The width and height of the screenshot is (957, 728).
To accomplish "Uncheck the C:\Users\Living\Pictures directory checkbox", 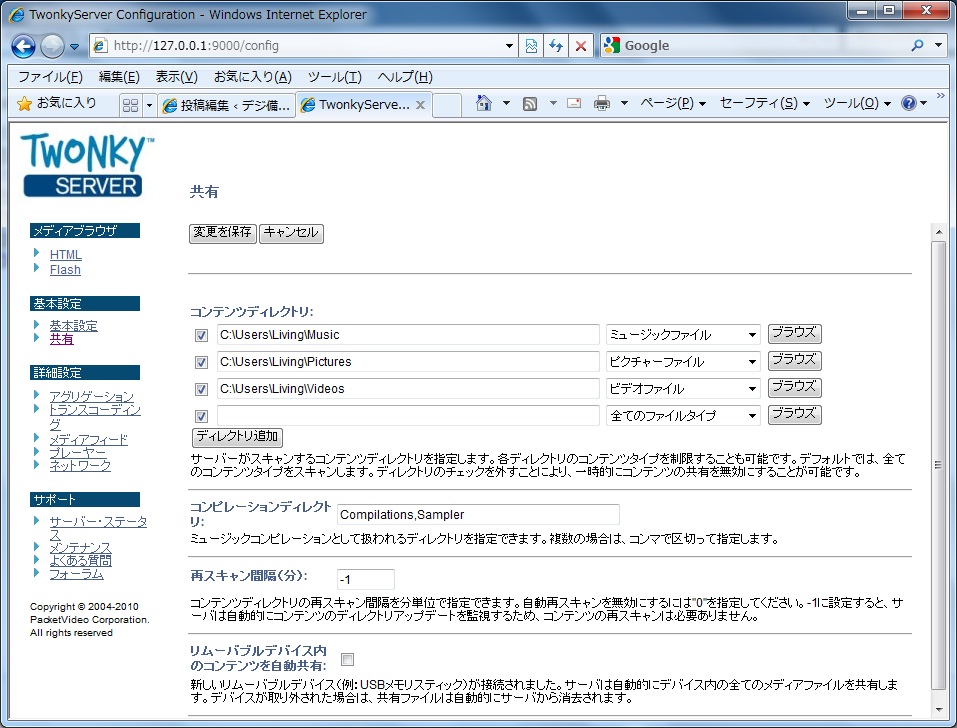I will 201,362.
